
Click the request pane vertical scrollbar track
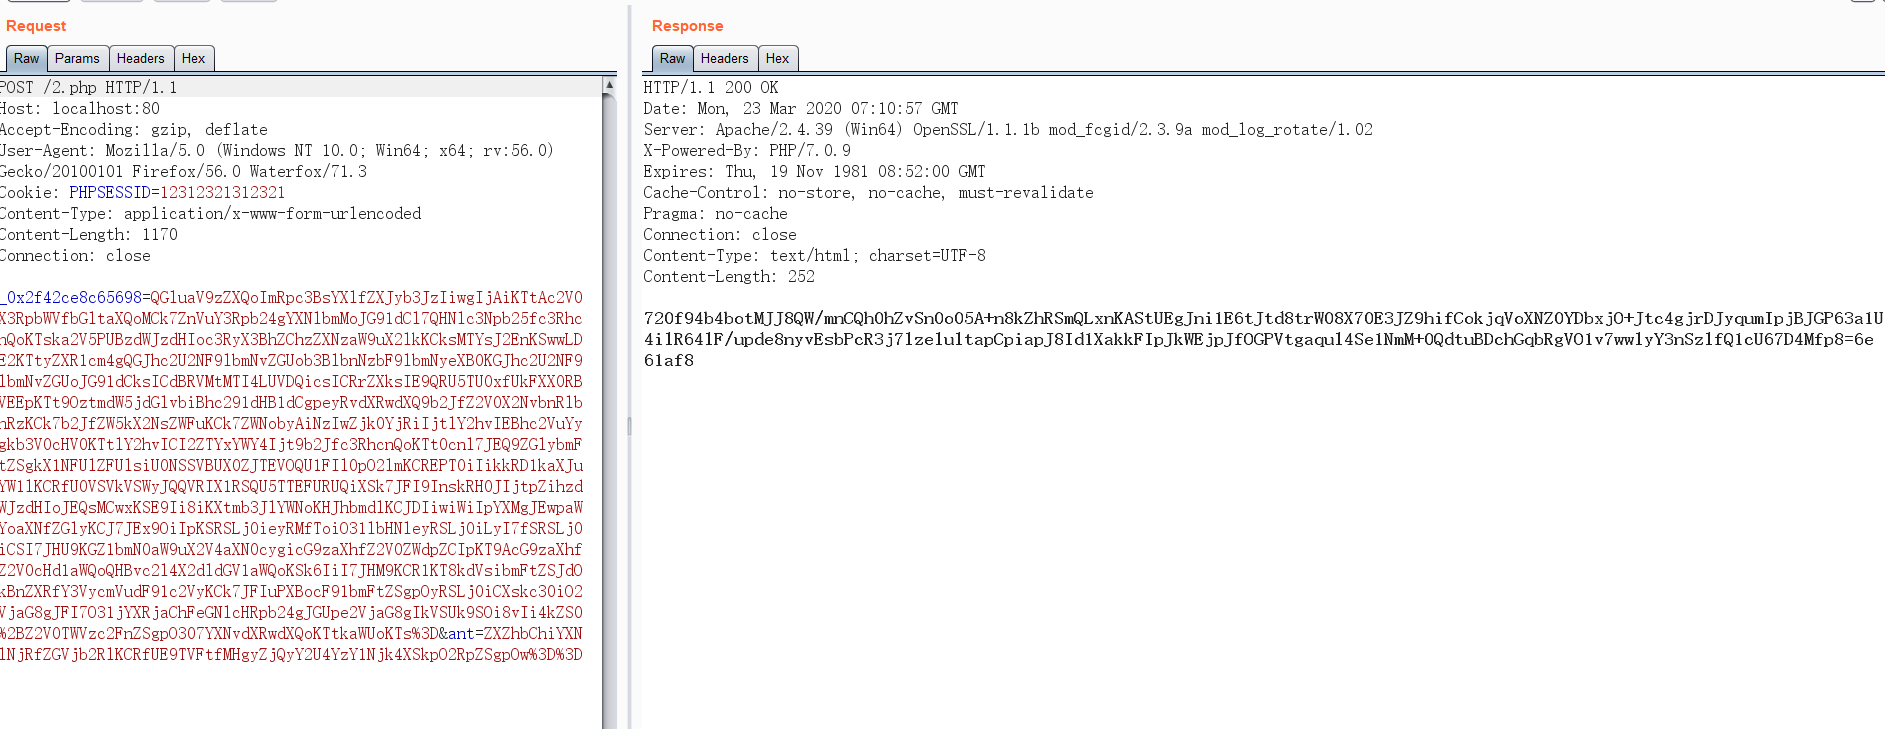point(609,410)
